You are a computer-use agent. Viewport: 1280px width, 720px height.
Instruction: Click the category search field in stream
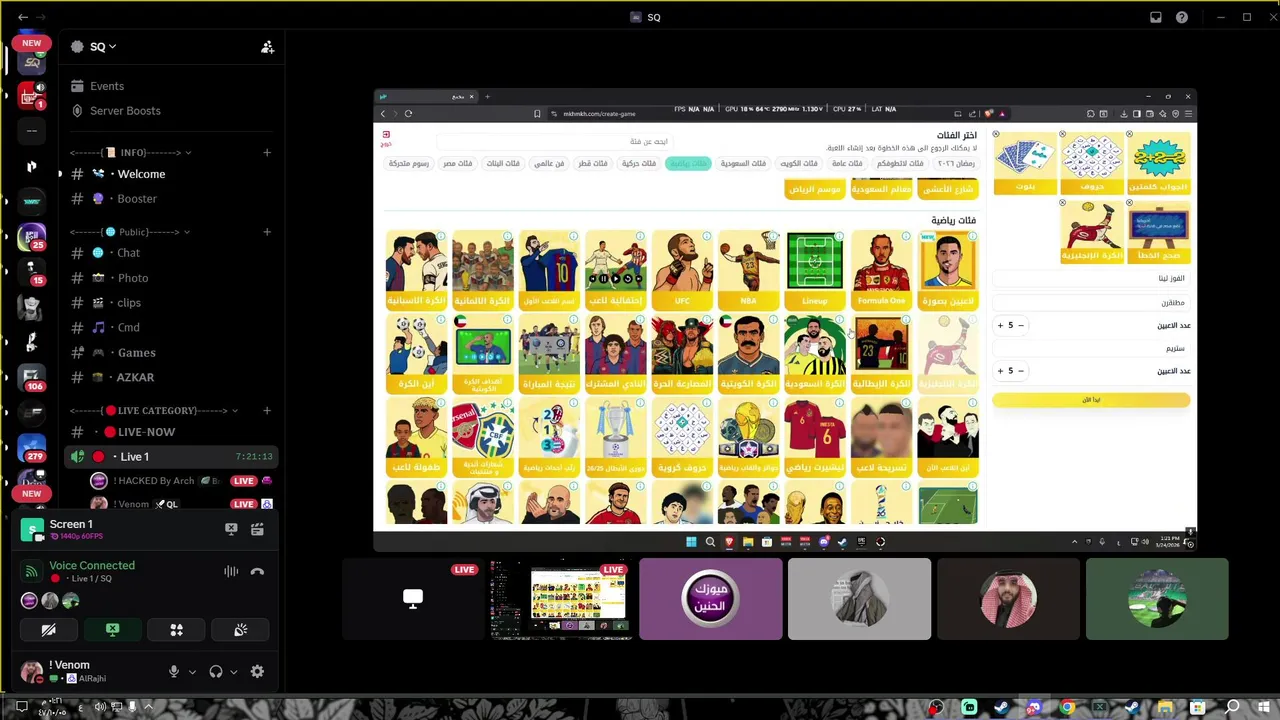pos(556,142)
